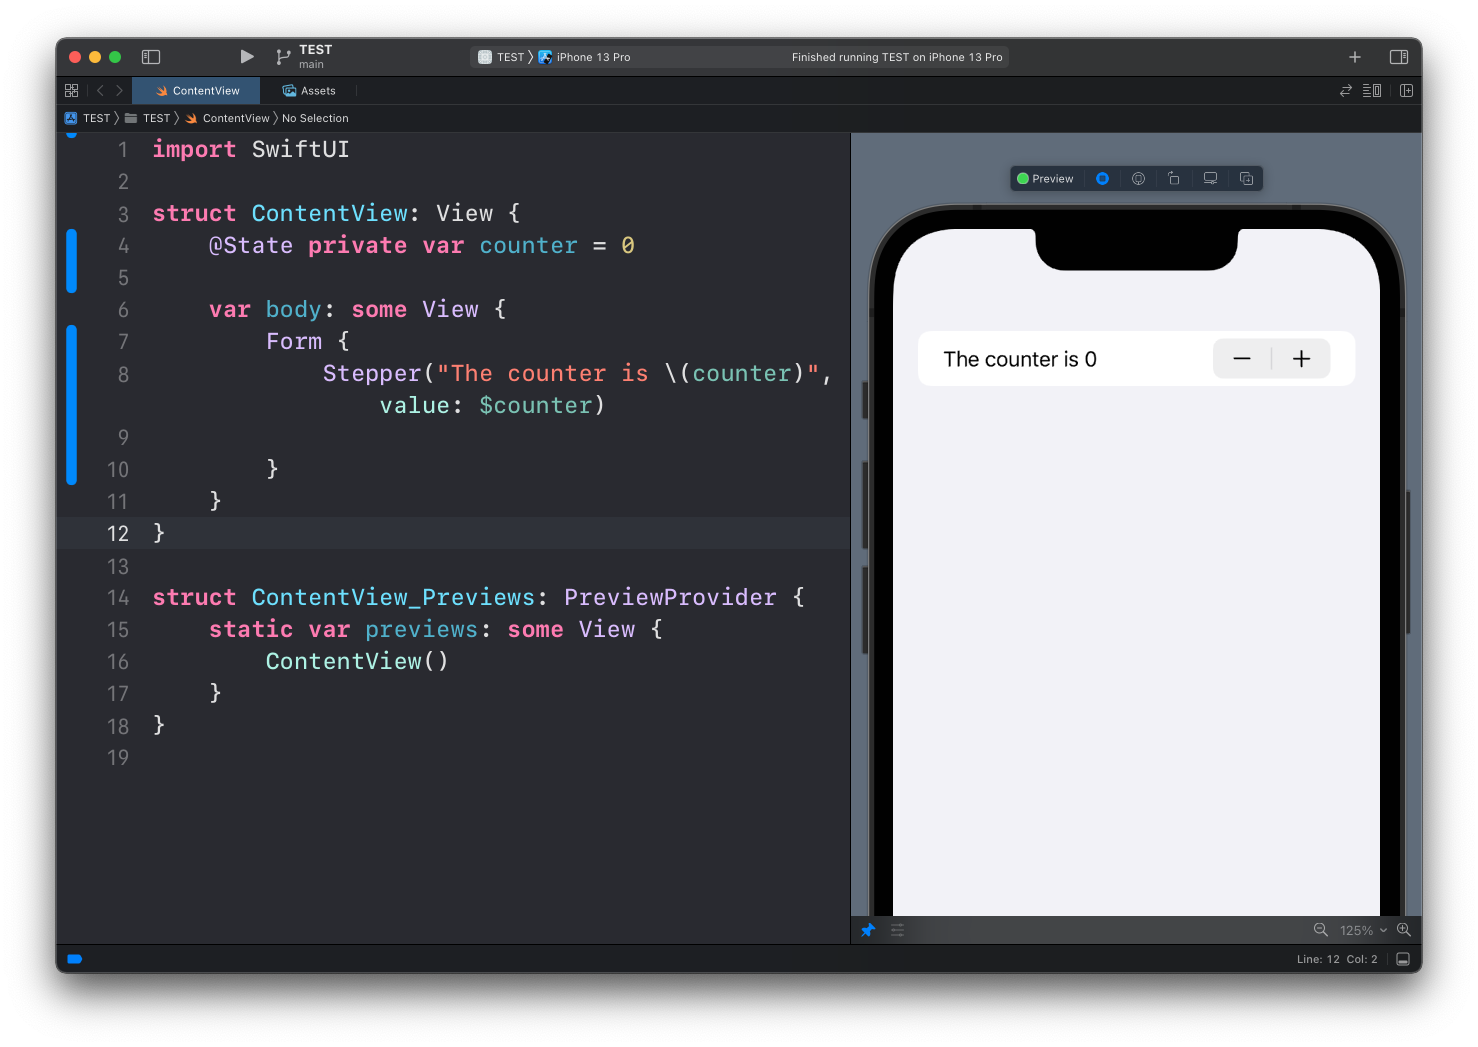This screenshot has height=1047, width=1478.
Task: Select the ContentView editor tab
Action: [197, 91]
